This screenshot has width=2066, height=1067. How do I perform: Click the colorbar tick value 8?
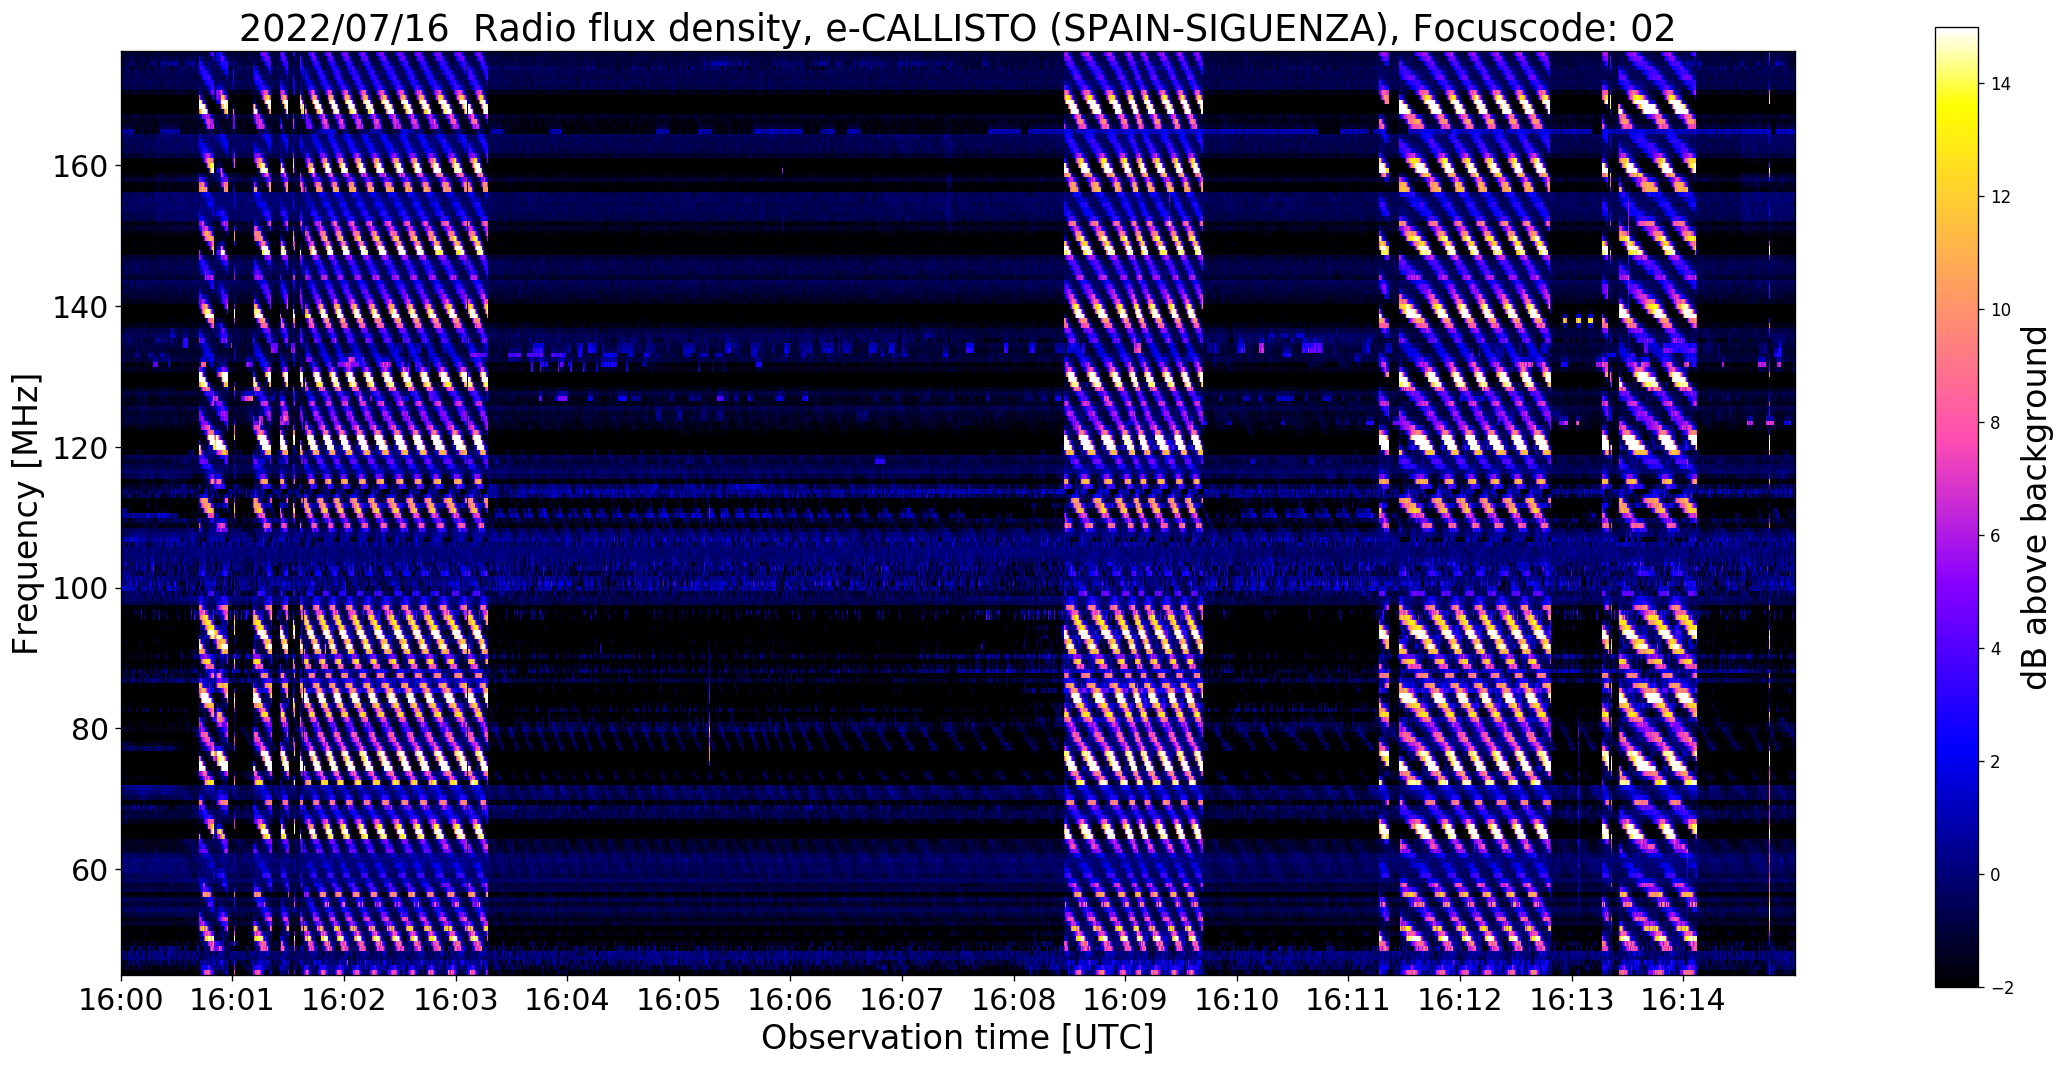coord(1995,423)
